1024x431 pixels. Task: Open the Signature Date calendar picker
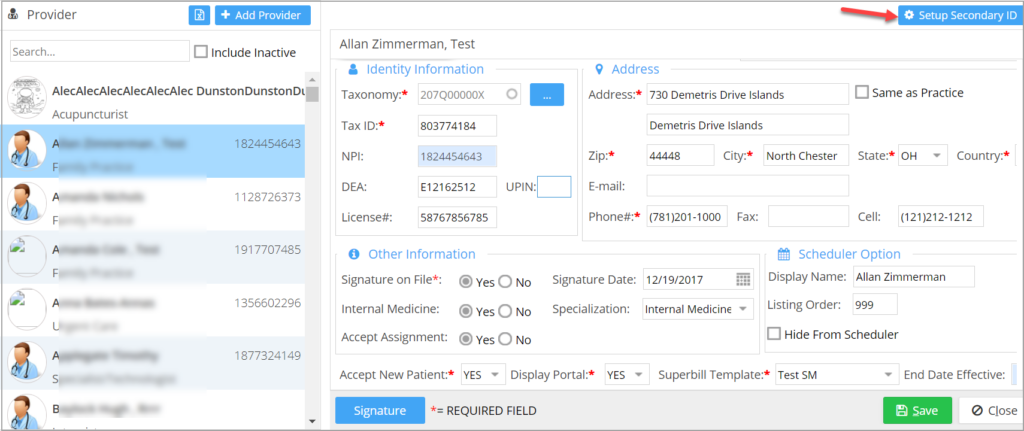coord(743,279)
